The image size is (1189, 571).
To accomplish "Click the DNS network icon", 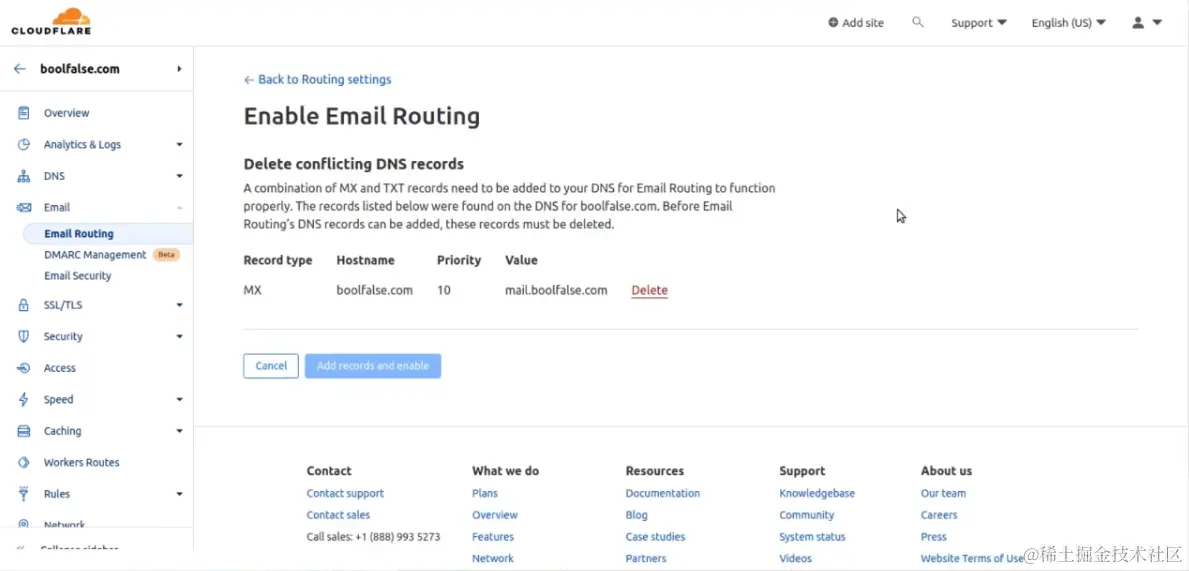I will click(24, 176).
